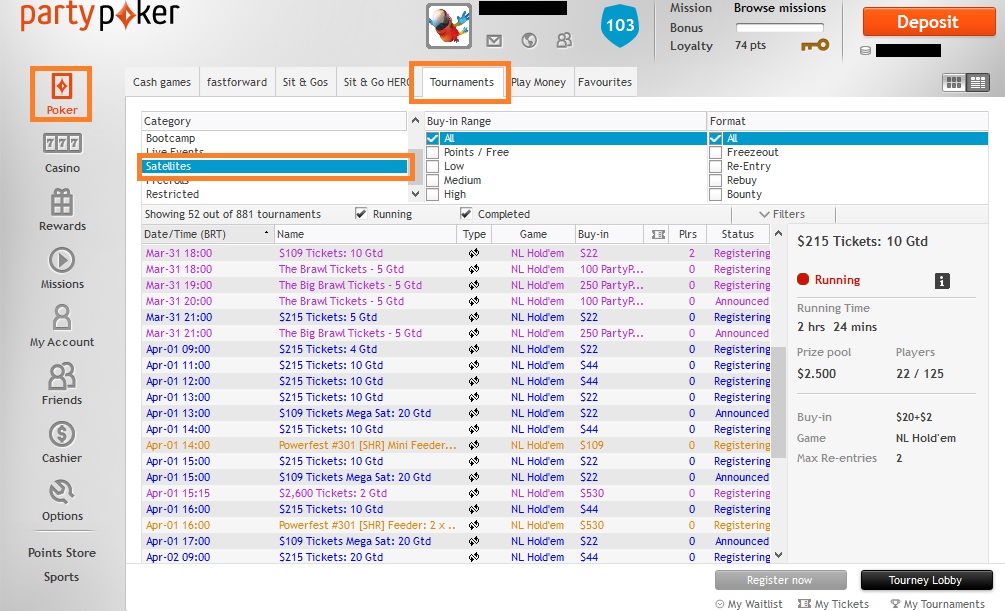
Task: Open the Cashier dollar icon
Action: click(62, 434)
